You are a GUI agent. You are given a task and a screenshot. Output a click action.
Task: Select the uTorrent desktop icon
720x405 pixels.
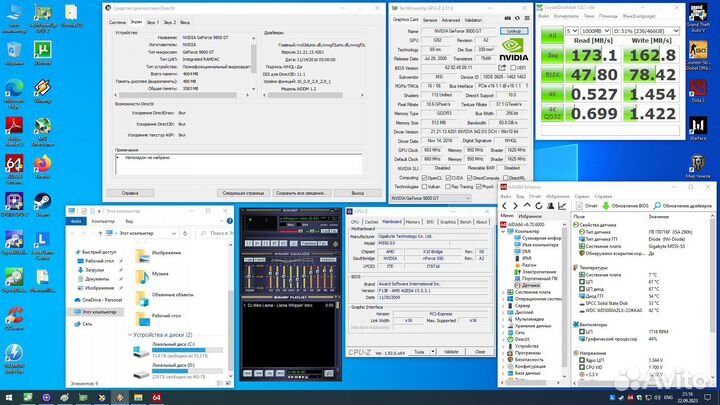tap(42, 53)
